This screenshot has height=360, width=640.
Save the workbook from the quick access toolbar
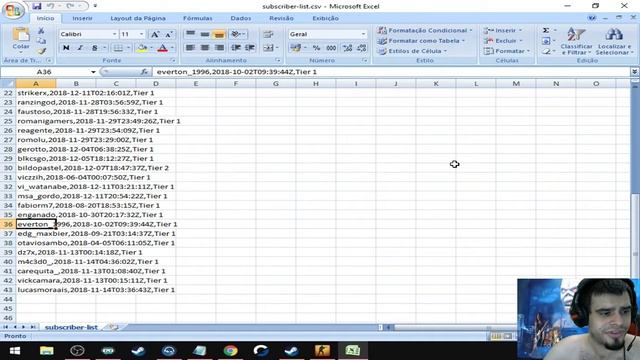37,6
